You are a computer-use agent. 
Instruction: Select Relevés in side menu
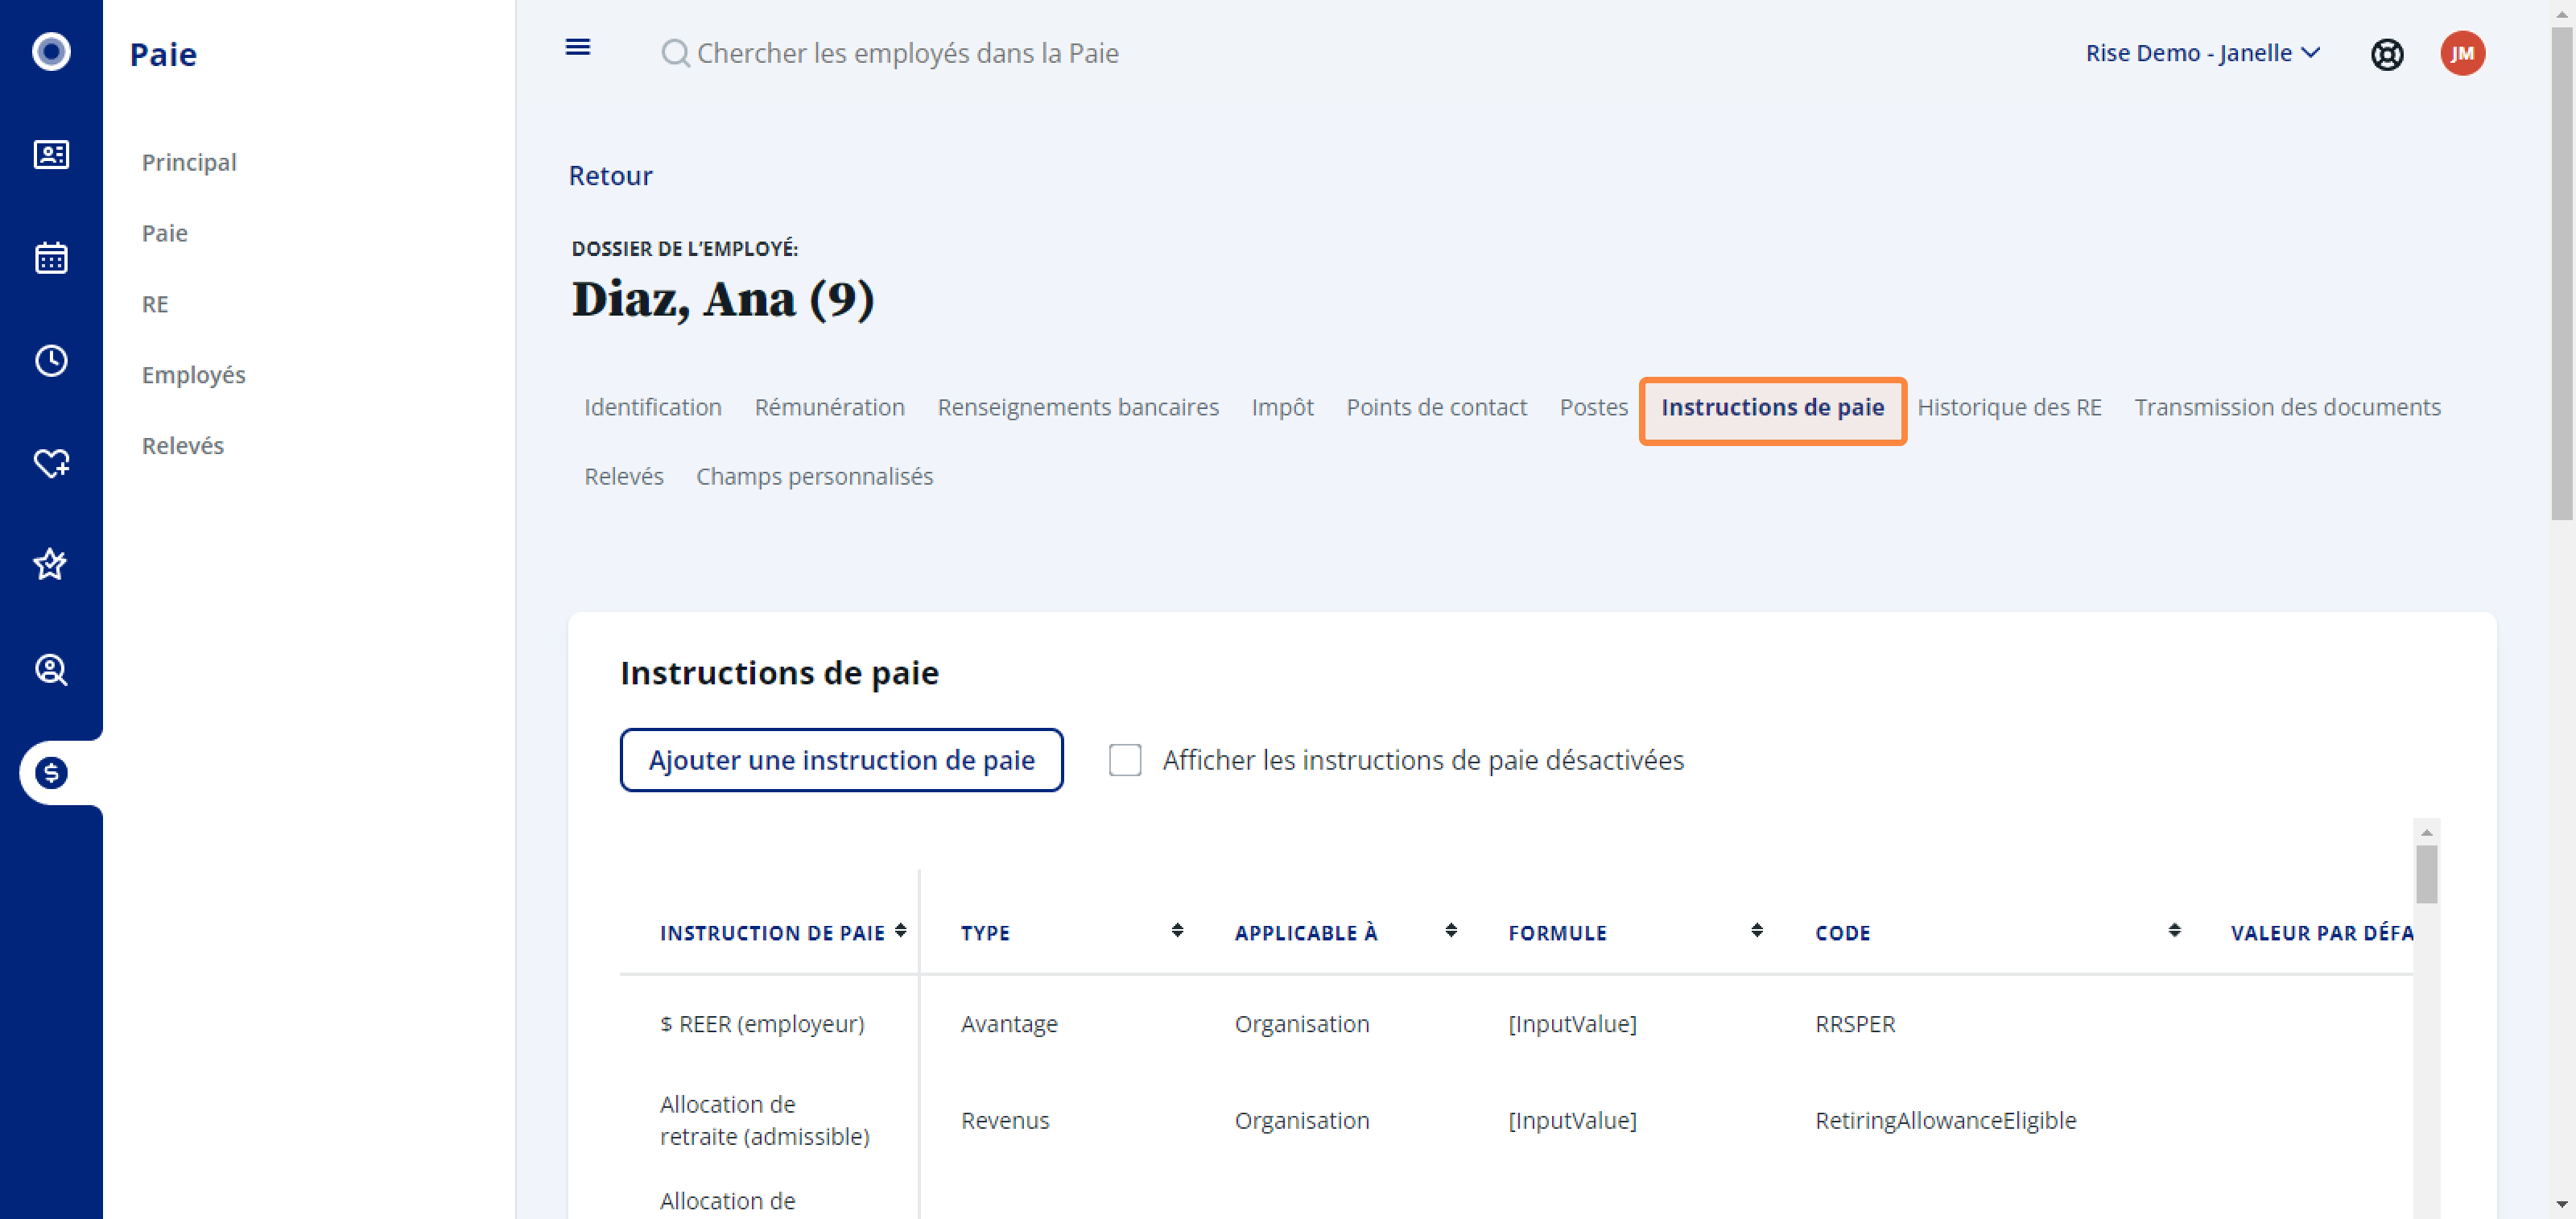pos(183,446)
